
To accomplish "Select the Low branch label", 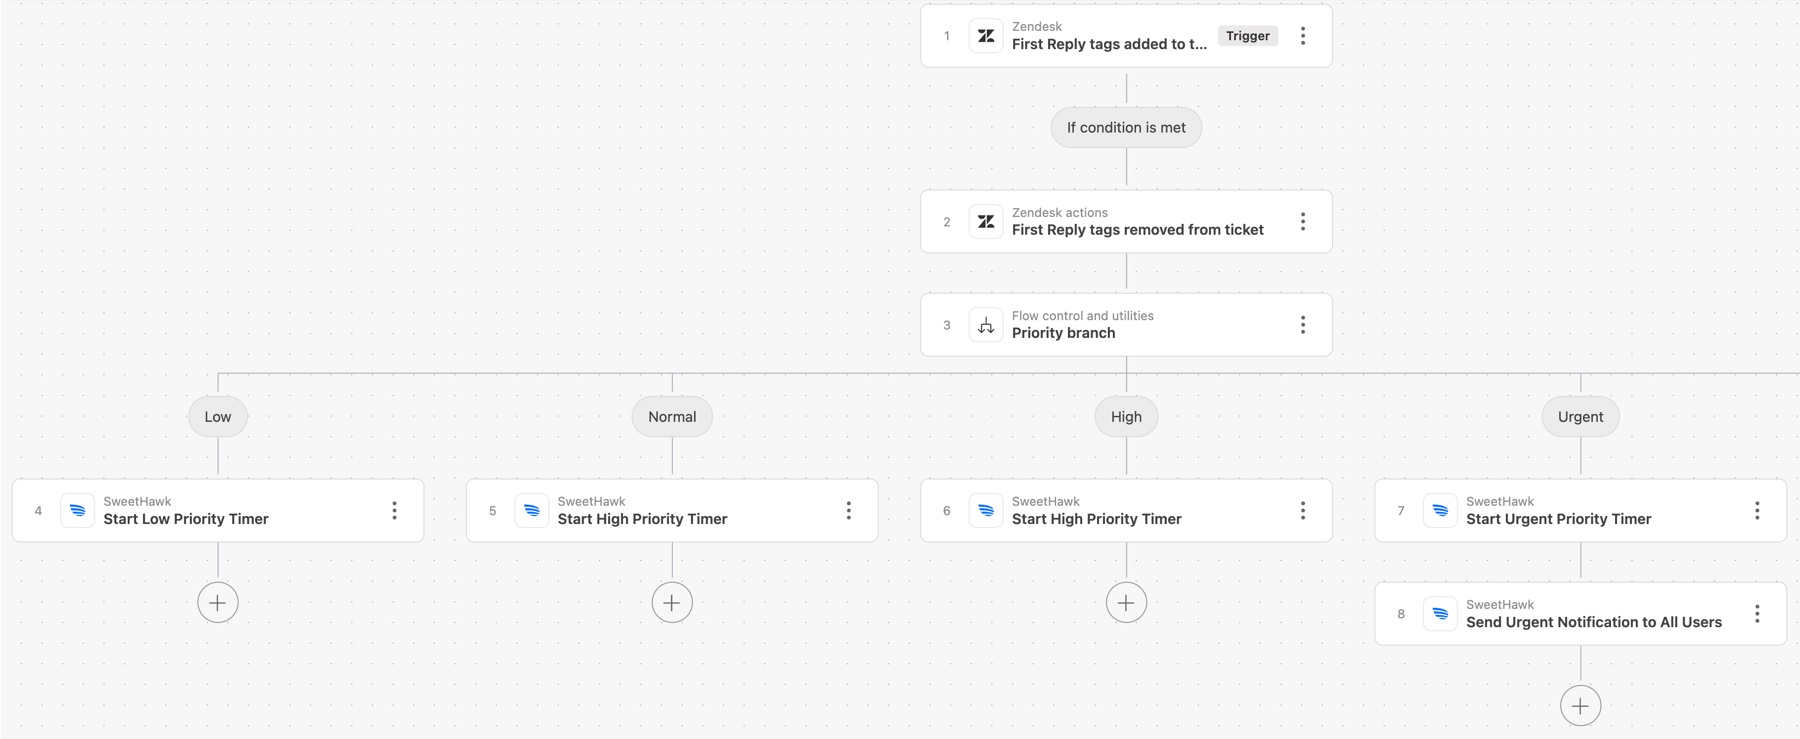I will (218, 417).
